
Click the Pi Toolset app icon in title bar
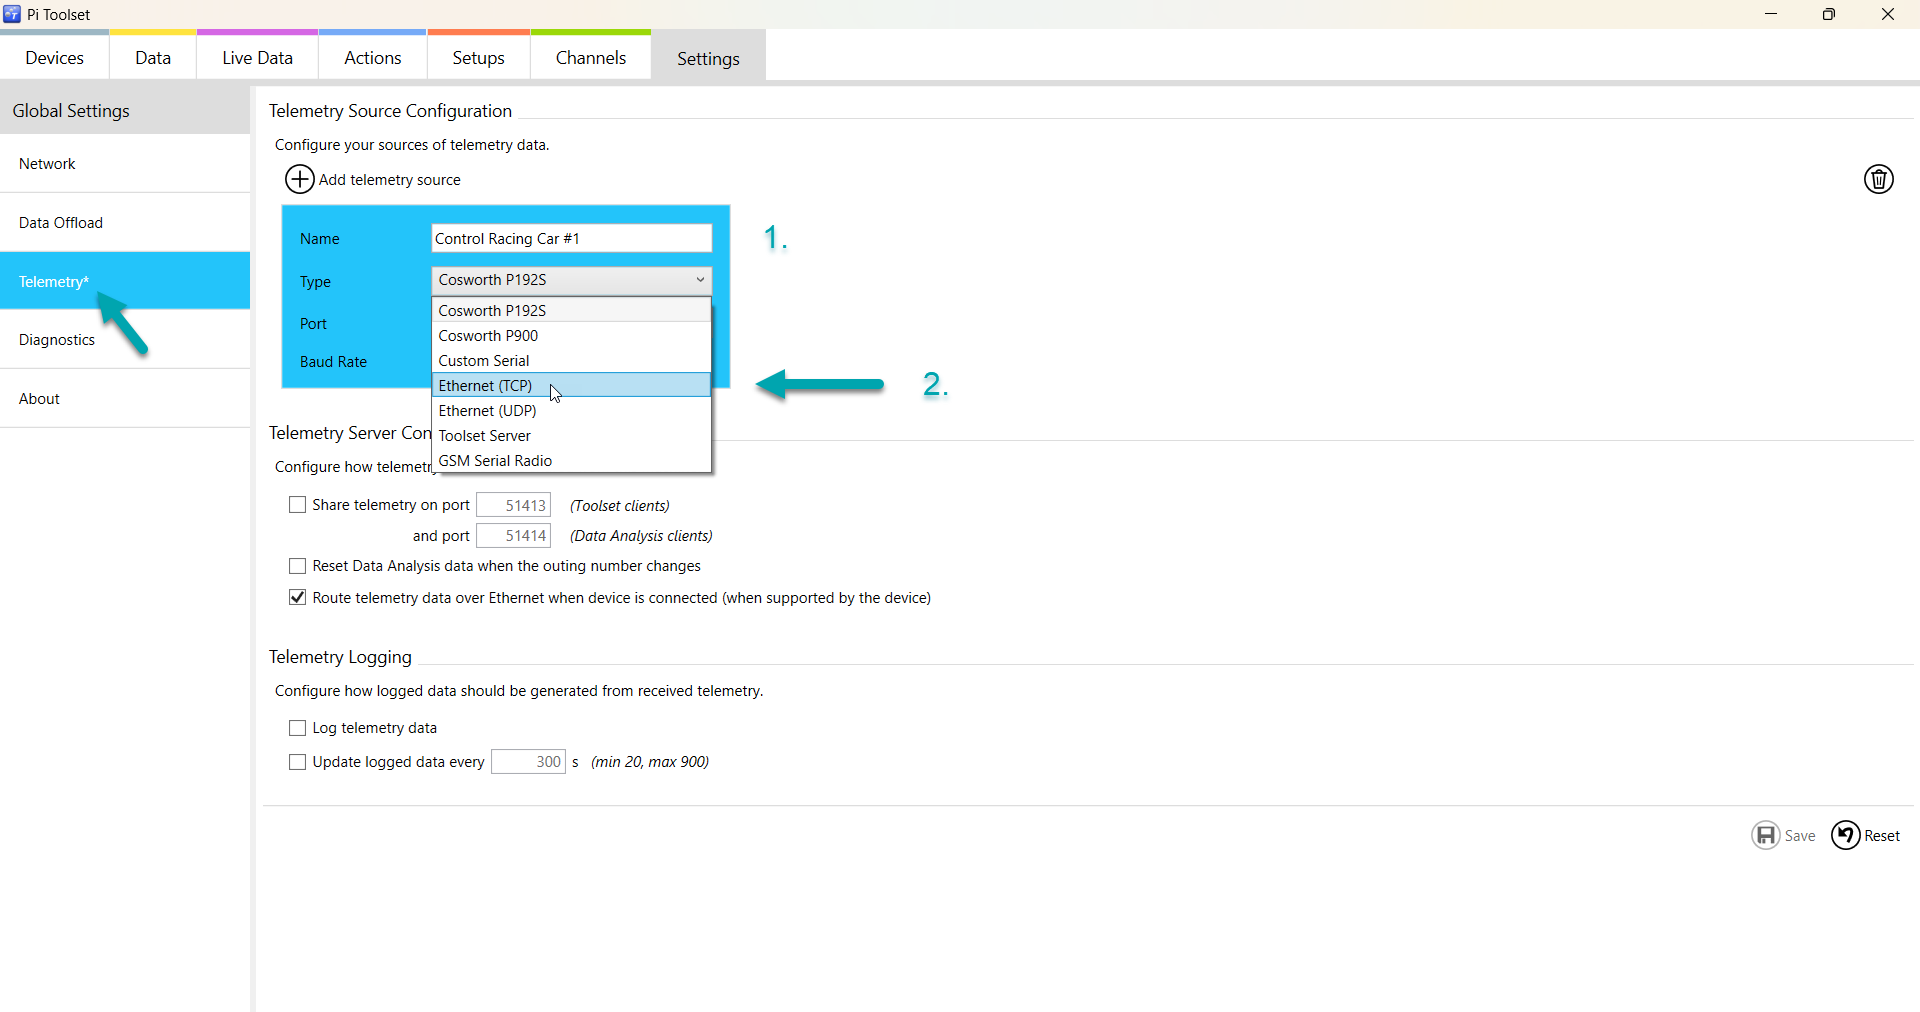point(12,14)
